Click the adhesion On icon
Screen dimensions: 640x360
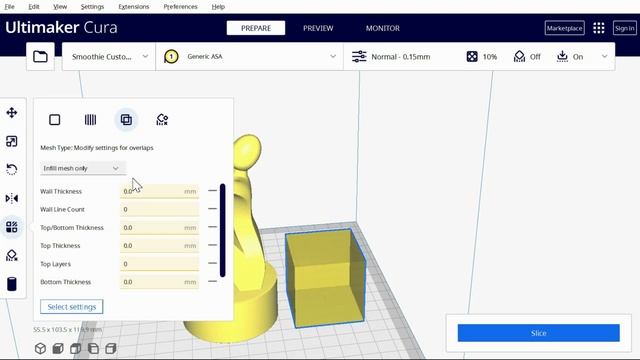(x=562, y=56)
